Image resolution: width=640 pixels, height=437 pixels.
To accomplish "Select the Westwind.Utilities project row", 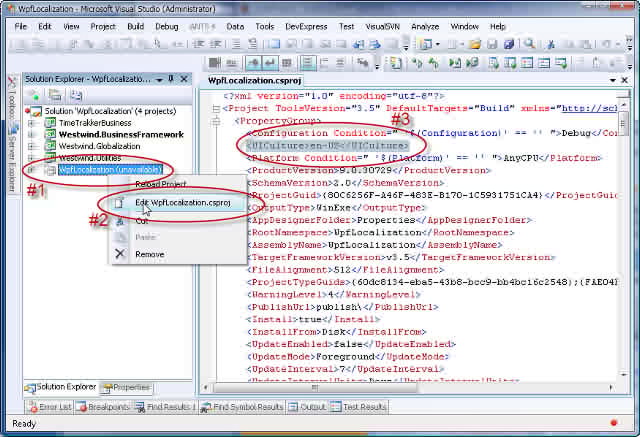I will coord(90,158).
